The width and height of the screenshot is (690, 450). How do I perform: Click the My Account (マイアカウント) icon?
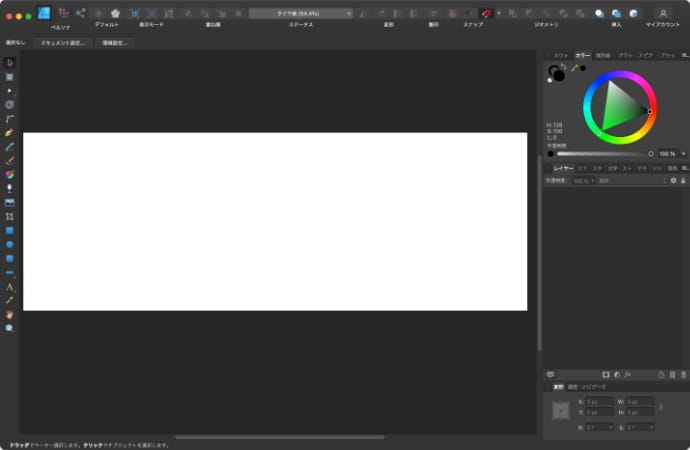click(662, 13)
